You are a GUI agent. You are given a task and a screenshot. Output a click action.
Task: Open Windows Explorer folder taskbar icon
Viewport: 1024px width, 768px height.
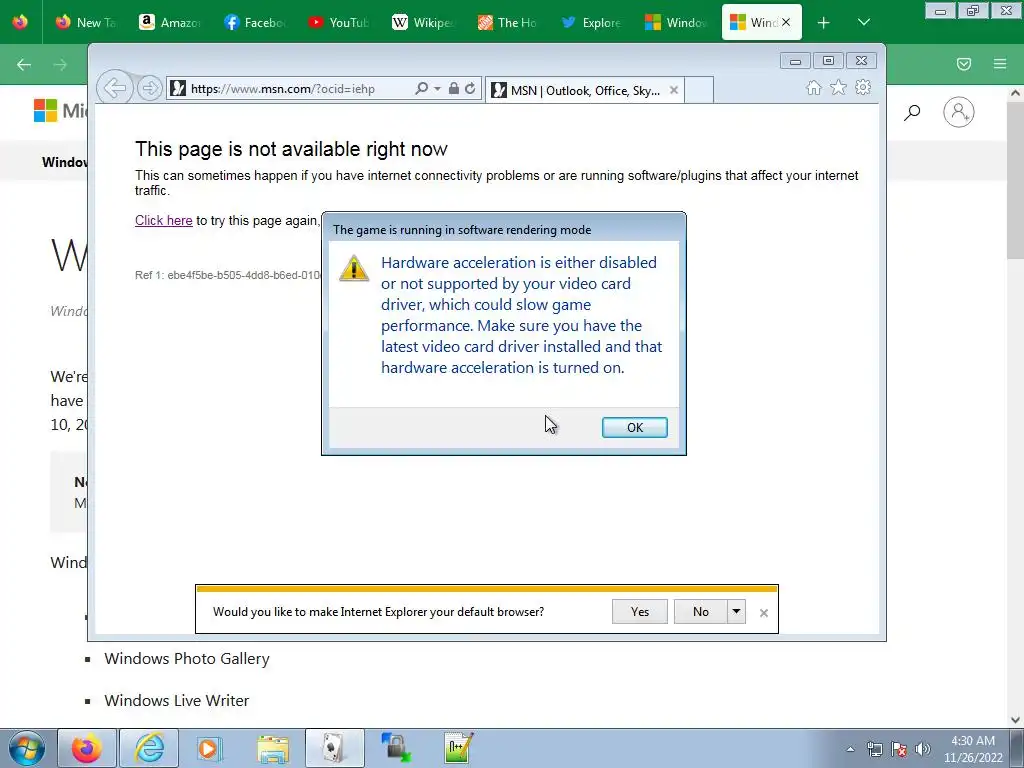coord(273,748)
